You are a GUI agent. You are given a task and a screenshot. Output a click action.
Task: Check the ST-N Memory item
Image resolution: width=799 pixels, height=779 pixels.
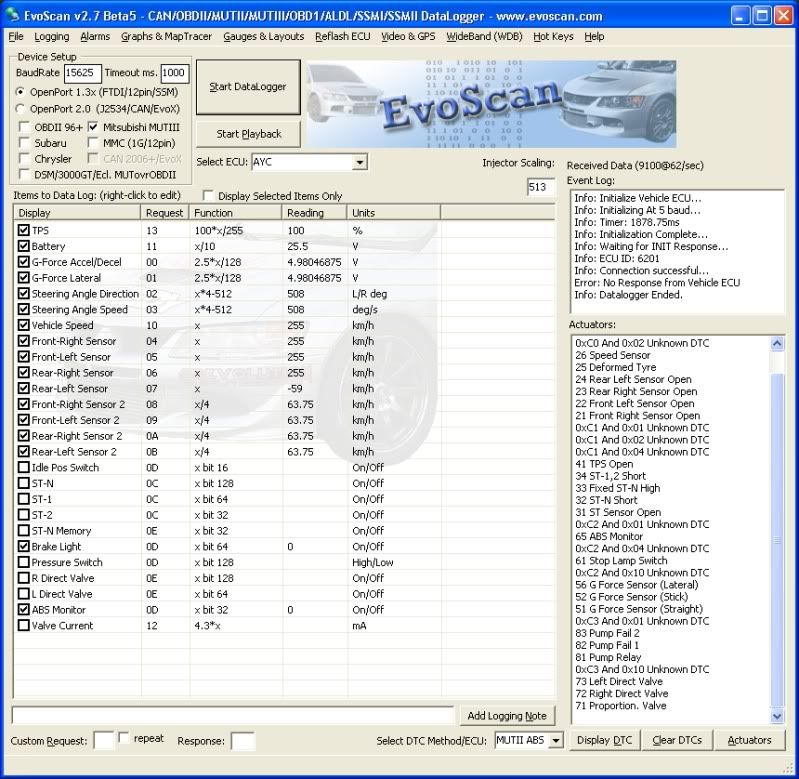pyautogui.click(x=23, y=530)
